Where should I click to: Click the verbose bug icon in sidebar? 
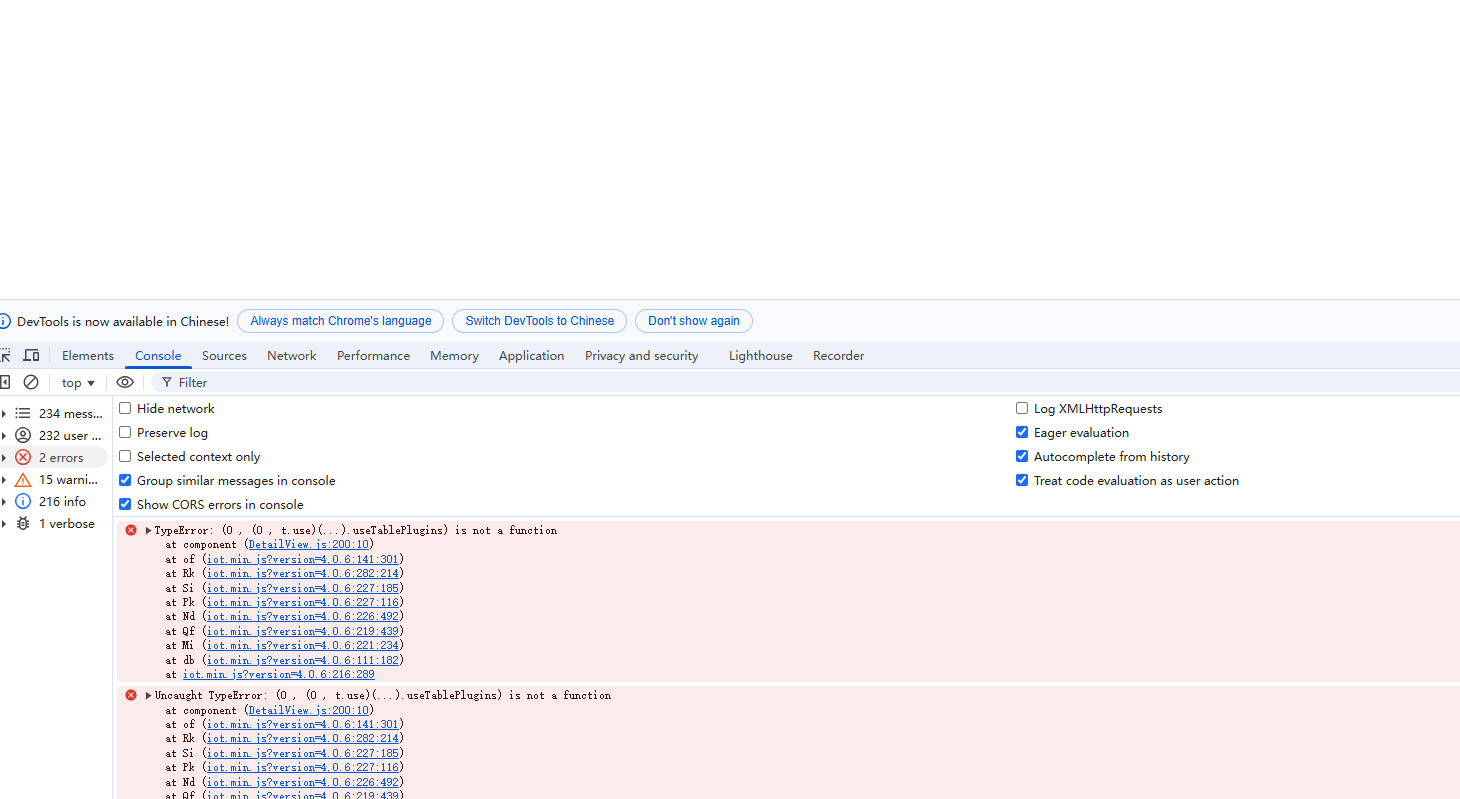pyautogui.click(x=23, y=523)
